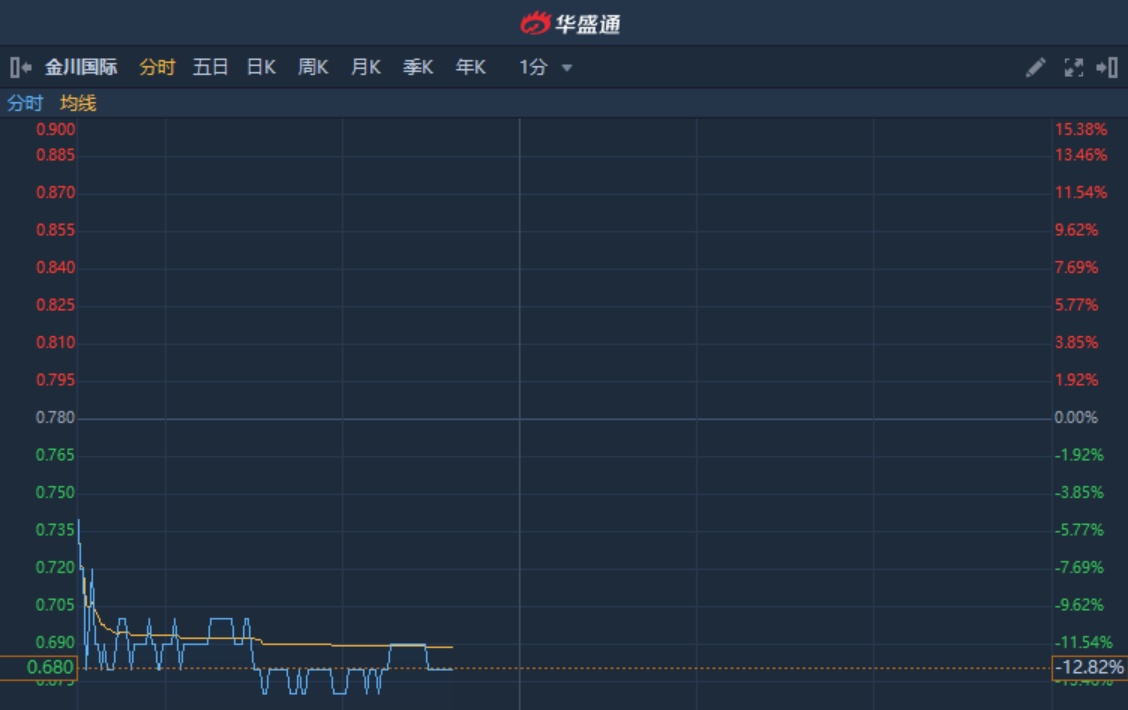The width and height of the screenshot is (1128, 710).
Task: Click the 0.900 top price label
Action: (x=55, y=129)
